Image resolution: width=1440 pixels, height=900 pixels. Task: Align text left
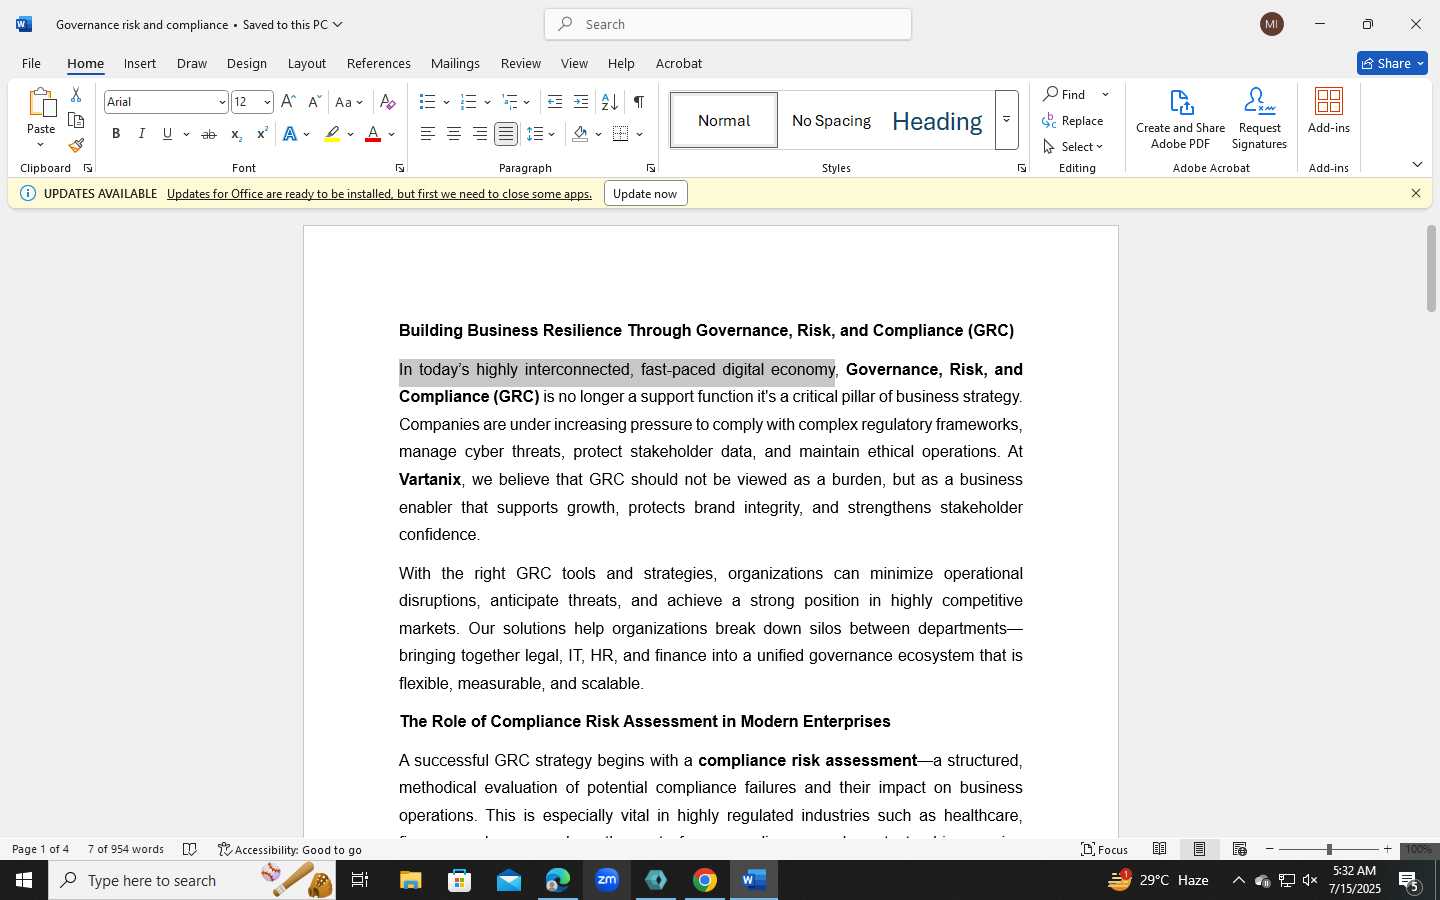(x=428, y=134)
